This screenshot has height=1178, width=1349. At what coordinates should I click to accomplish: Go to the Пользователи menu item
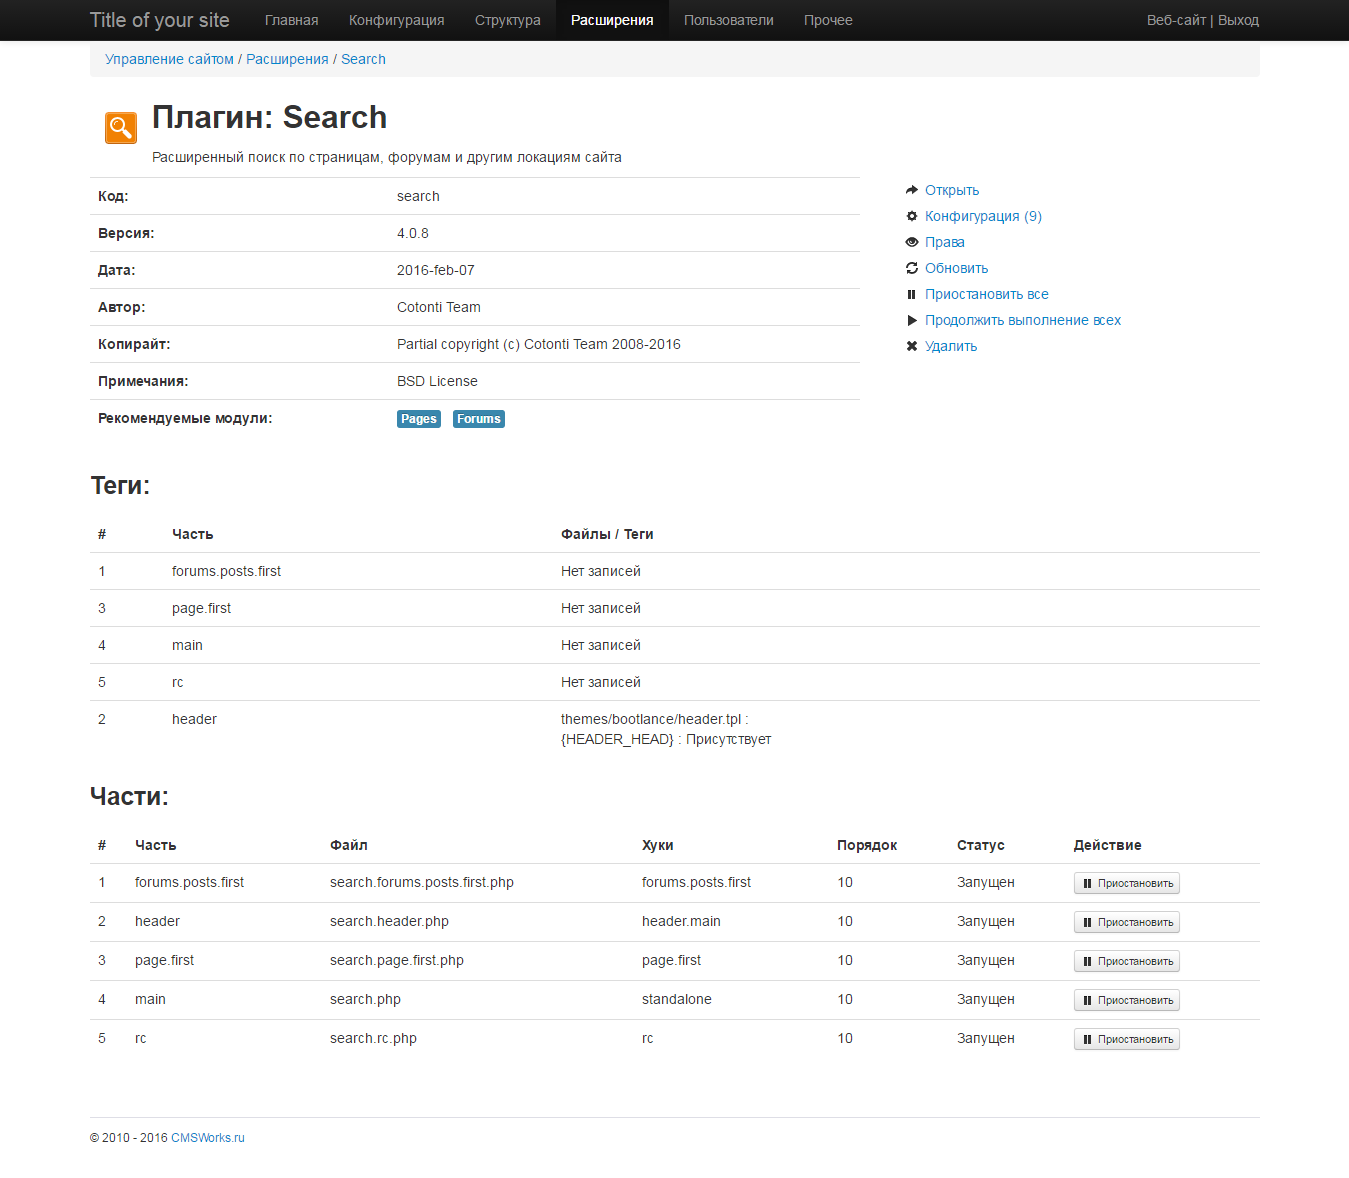(x=728, y=20)
